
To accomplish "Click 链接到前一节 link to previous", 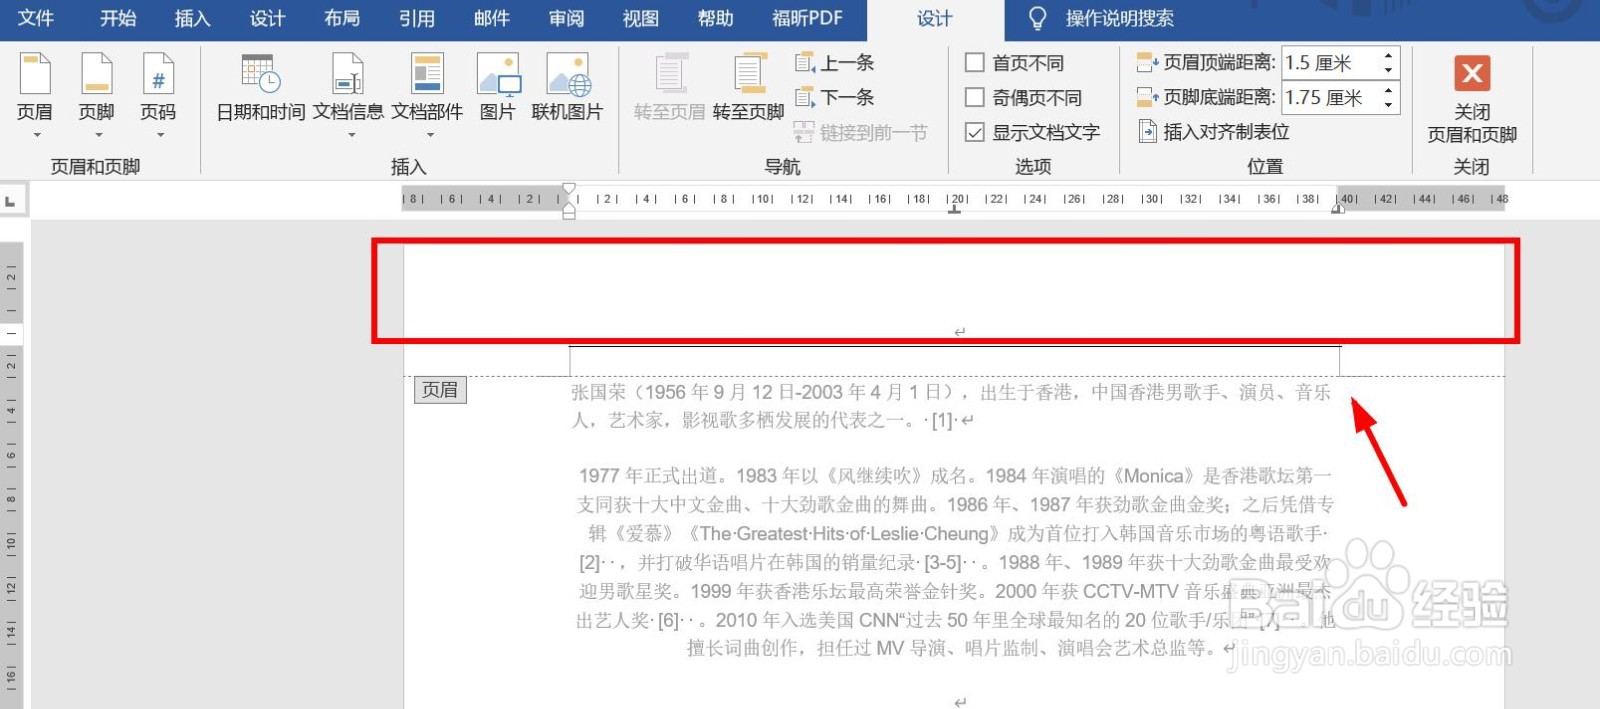I will click(861, 132).
